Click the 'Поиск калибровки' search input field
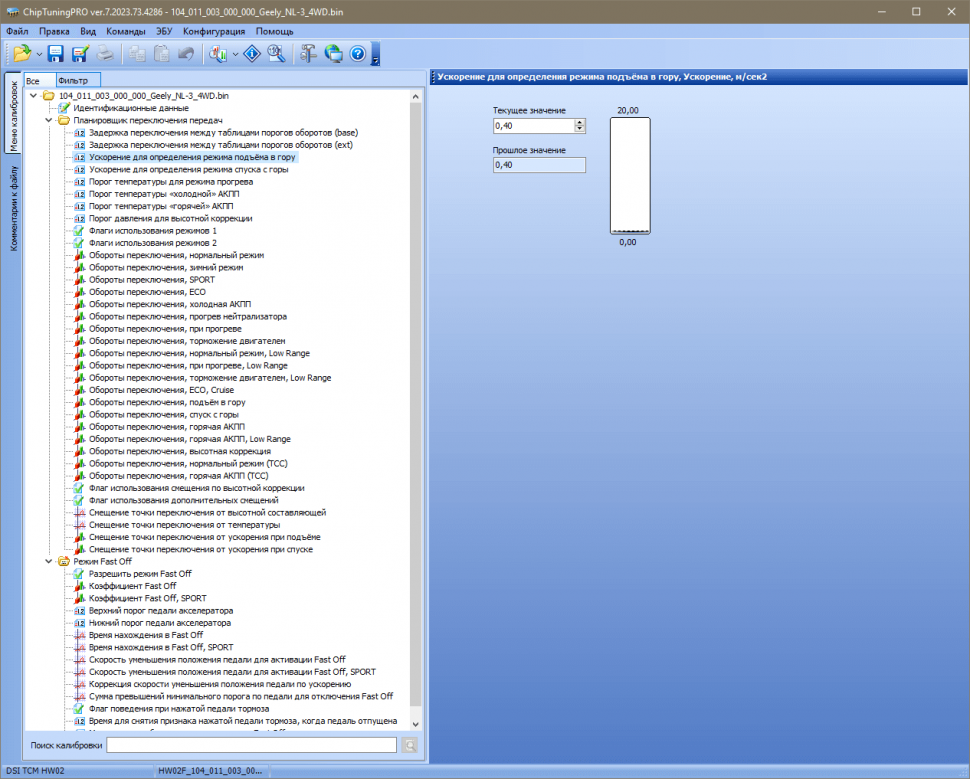970x779 pixels. (252, 745)
